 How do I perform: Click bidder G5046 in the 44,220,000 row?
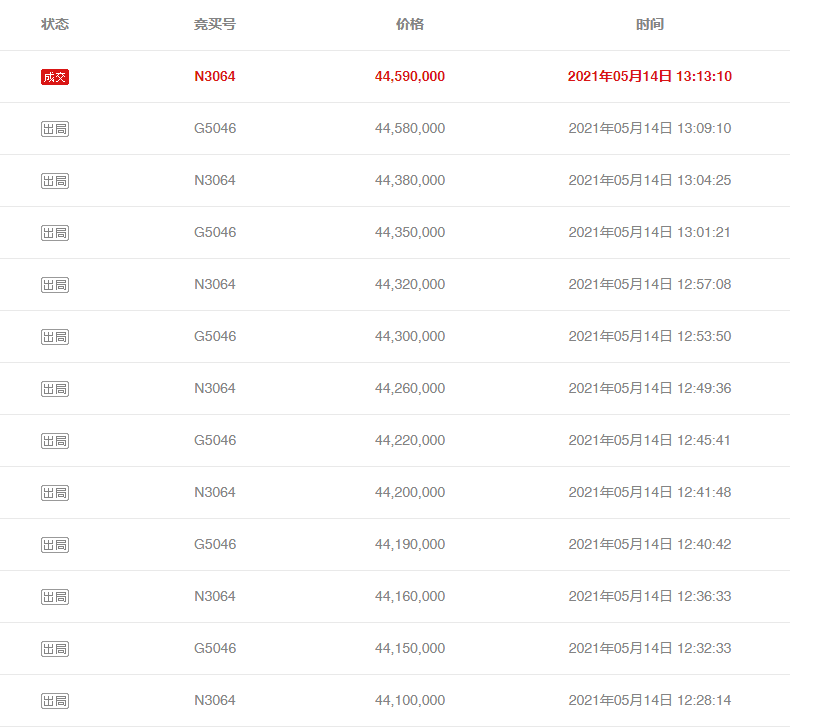coord(215,440)
